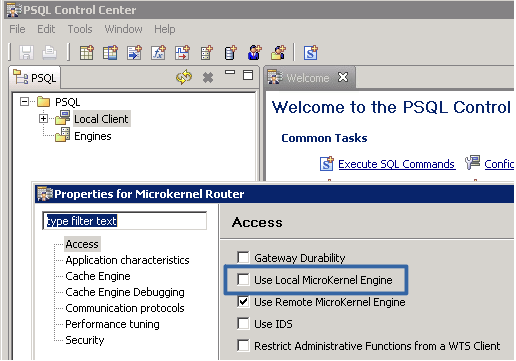Select the PSQL explorer tab
This screenshot has height=361, width=516.
click(x=35, y=78)
